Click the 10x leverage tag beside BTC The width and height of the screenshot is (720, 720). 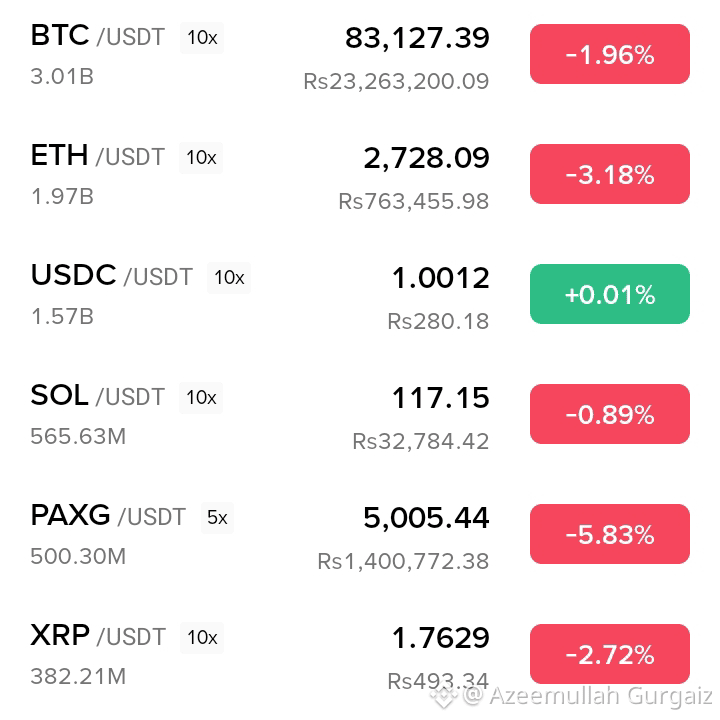point(202,38)
